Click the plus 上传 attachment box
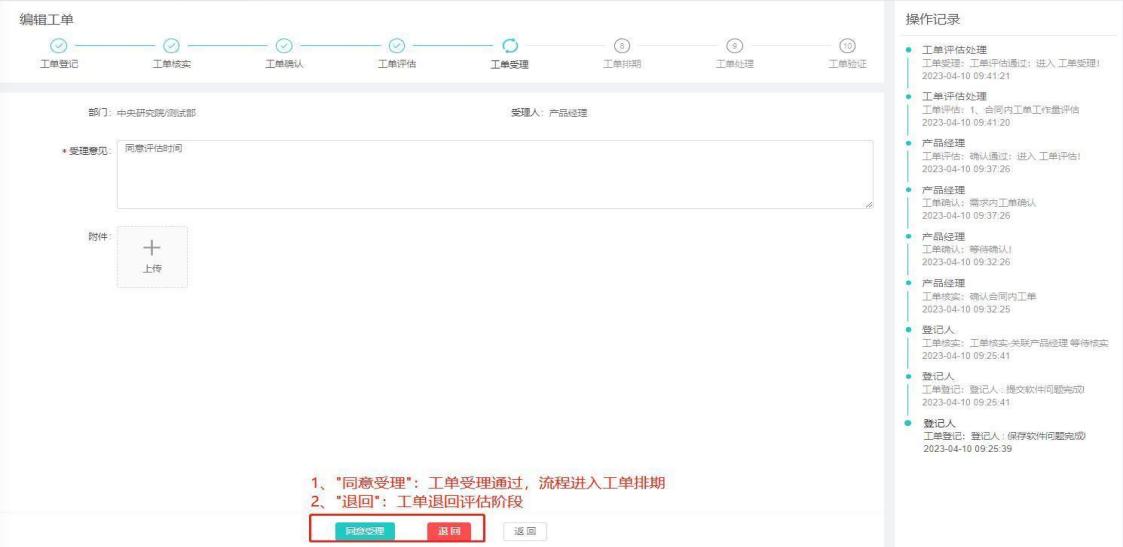The image size is (1123, 547). (x=152, y=257)
